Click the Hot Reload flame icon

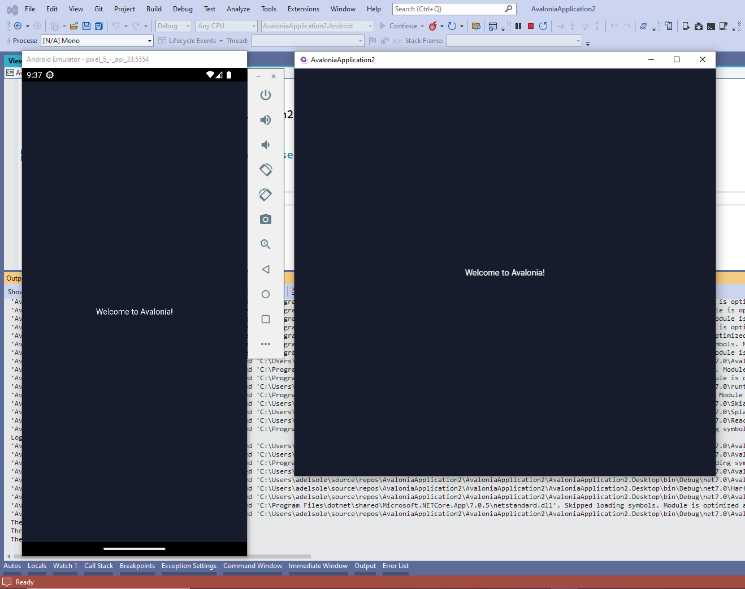coord(432,26)
